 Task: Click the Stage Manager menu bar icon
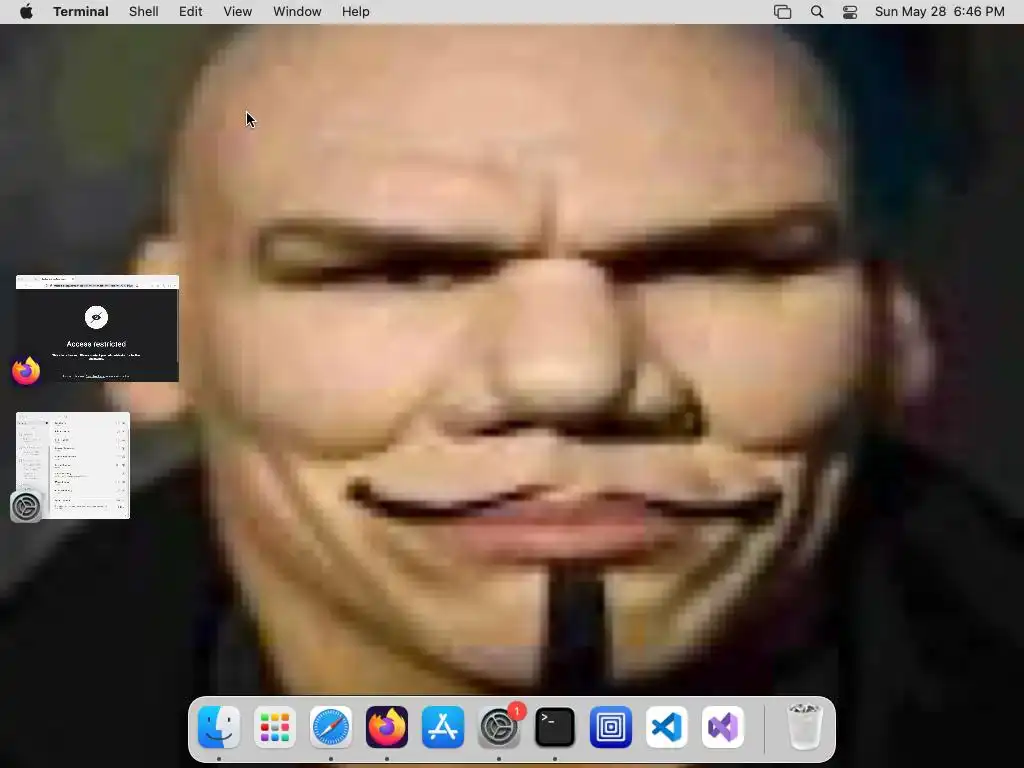pos(782,12)
